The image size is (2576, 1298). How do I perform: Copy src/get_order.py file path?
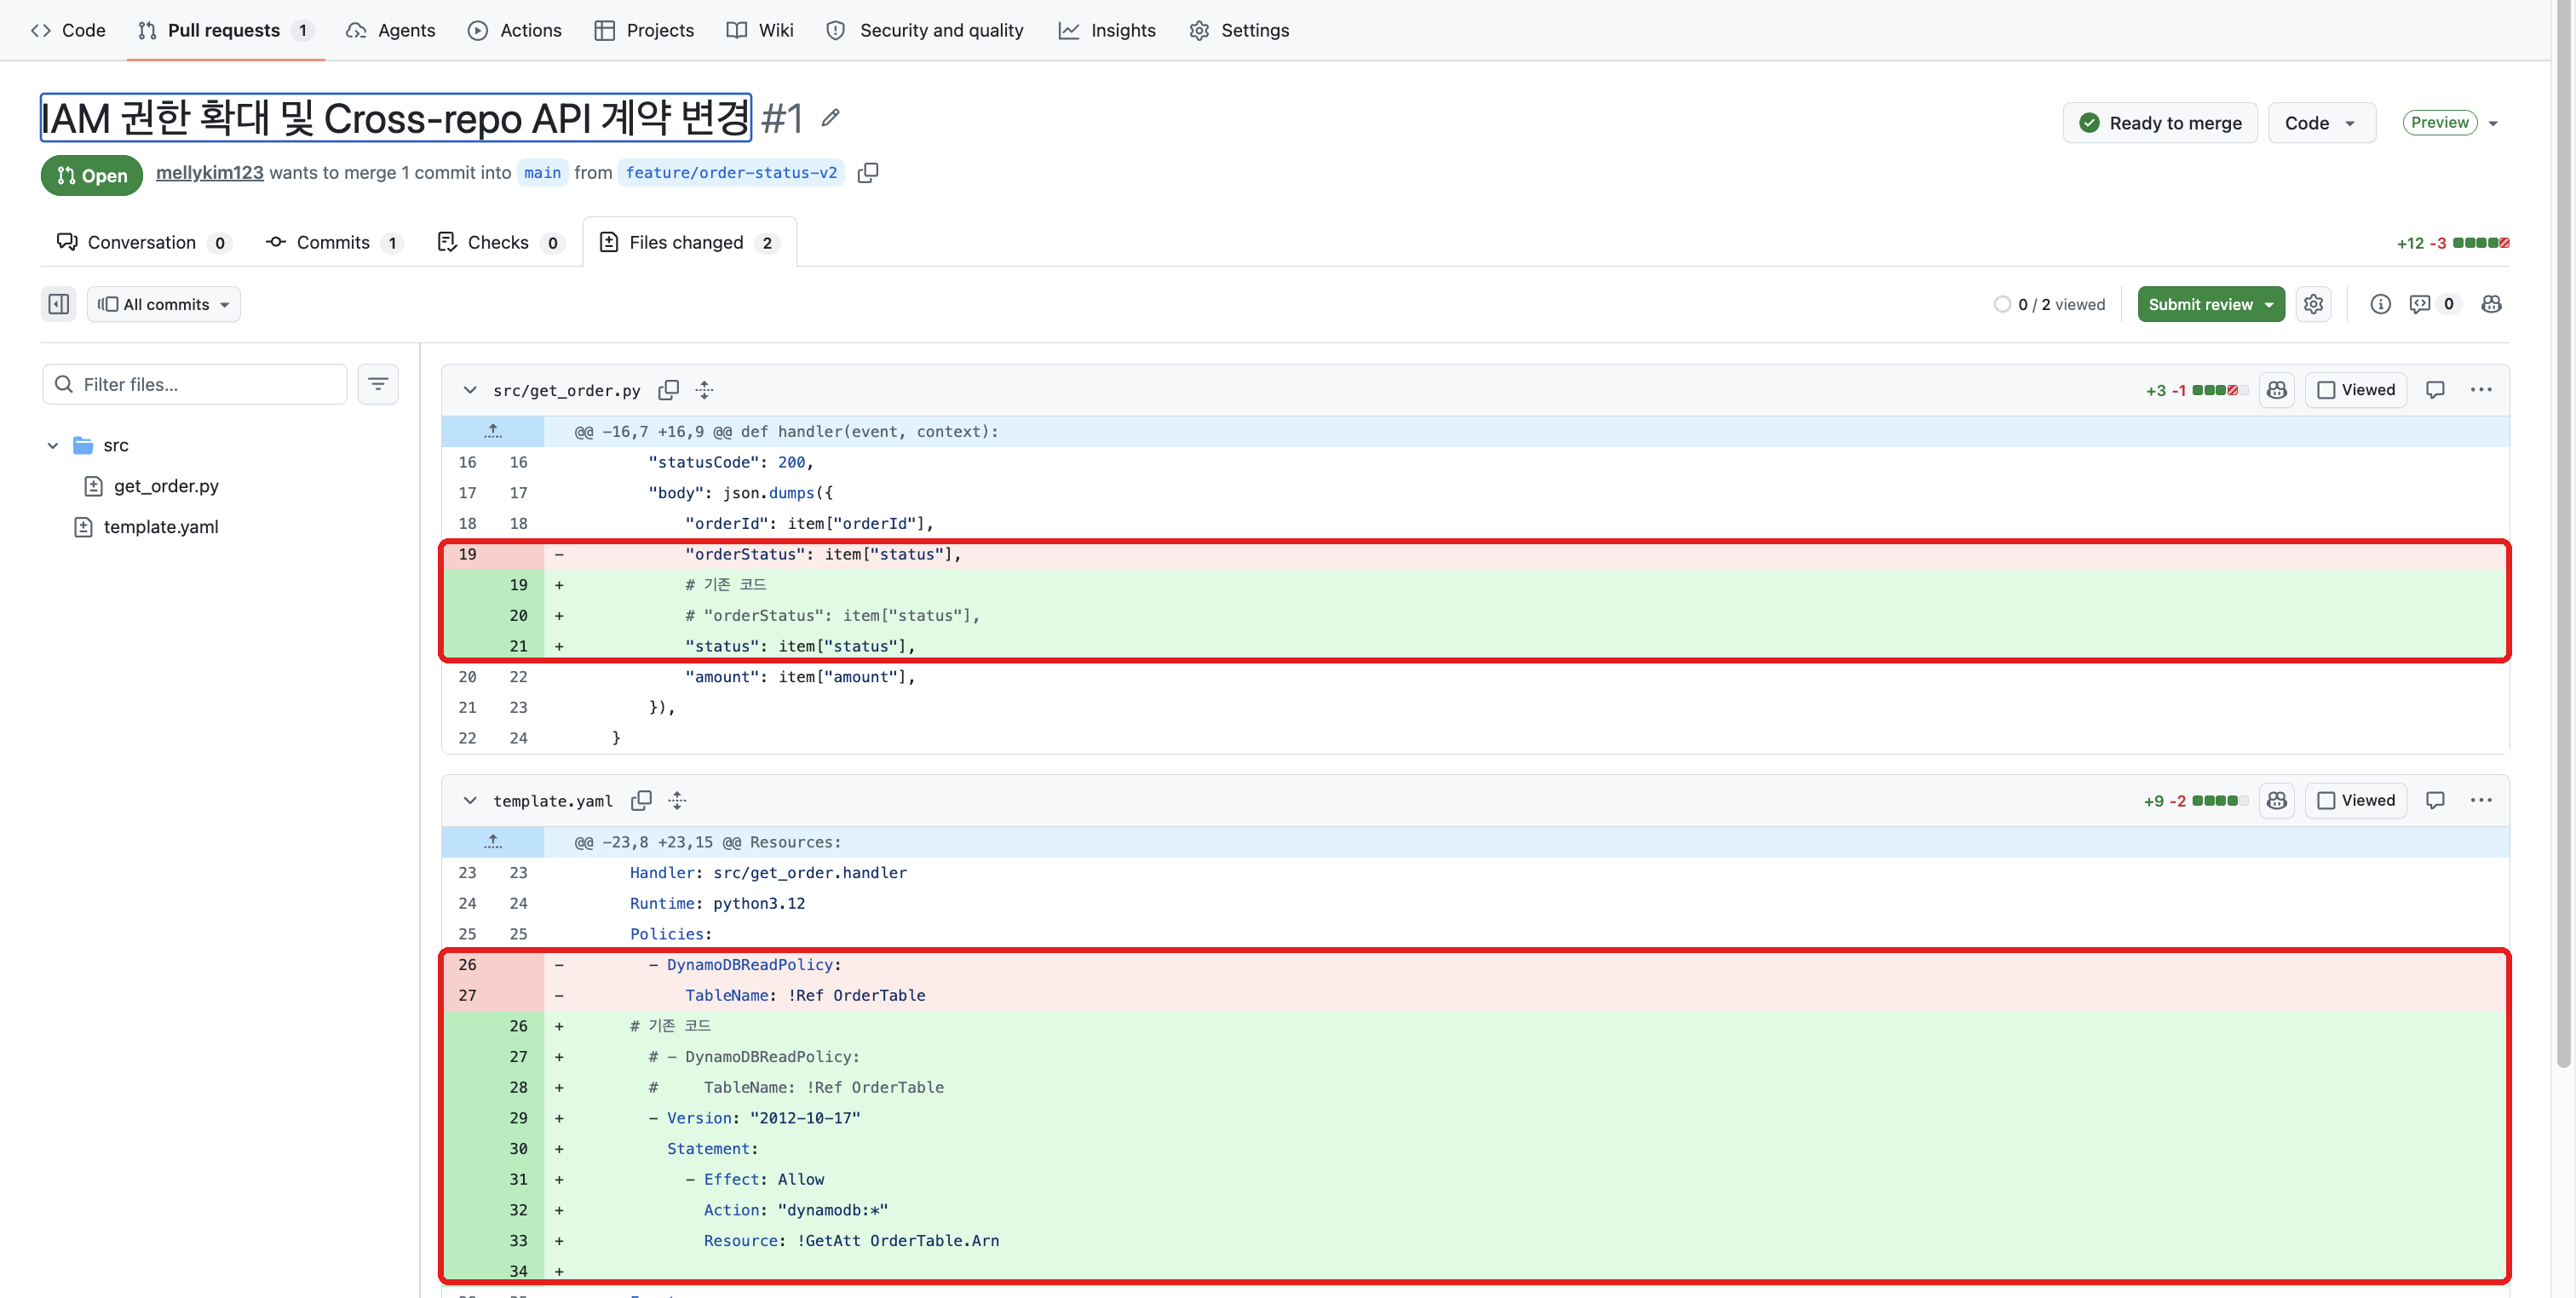[669, 390]
